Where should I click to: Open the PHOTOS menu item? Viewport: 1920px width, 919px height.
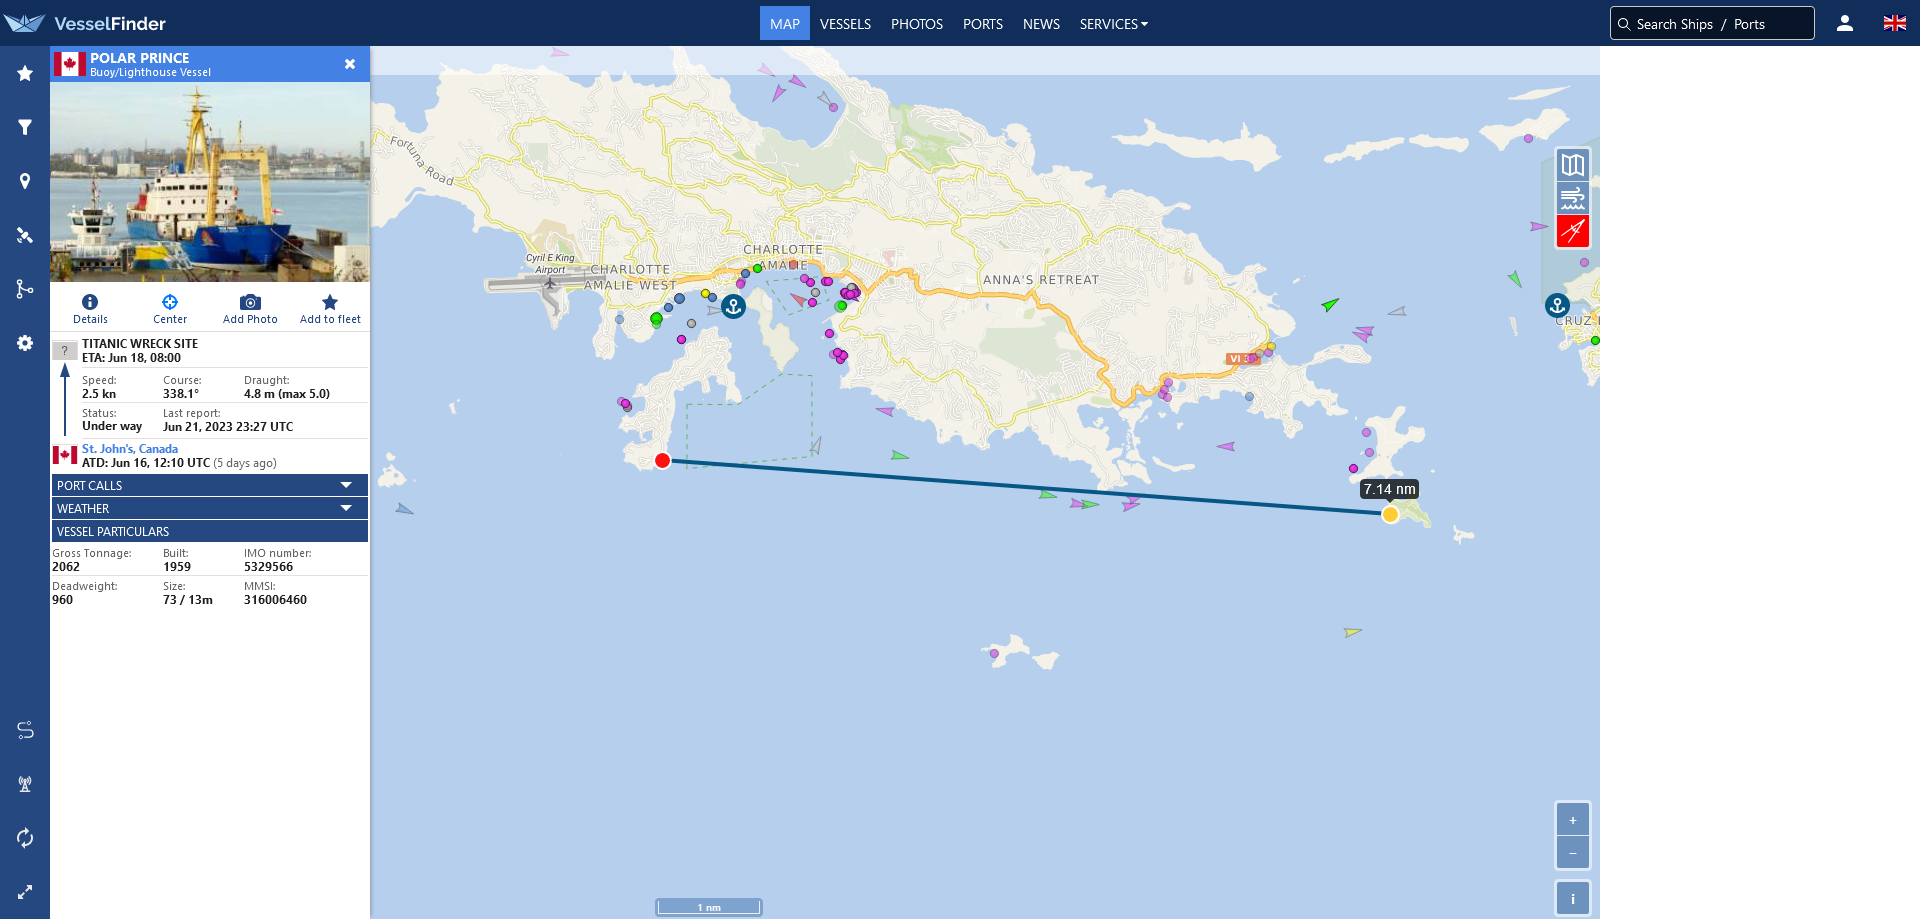[x=917, y=24]
